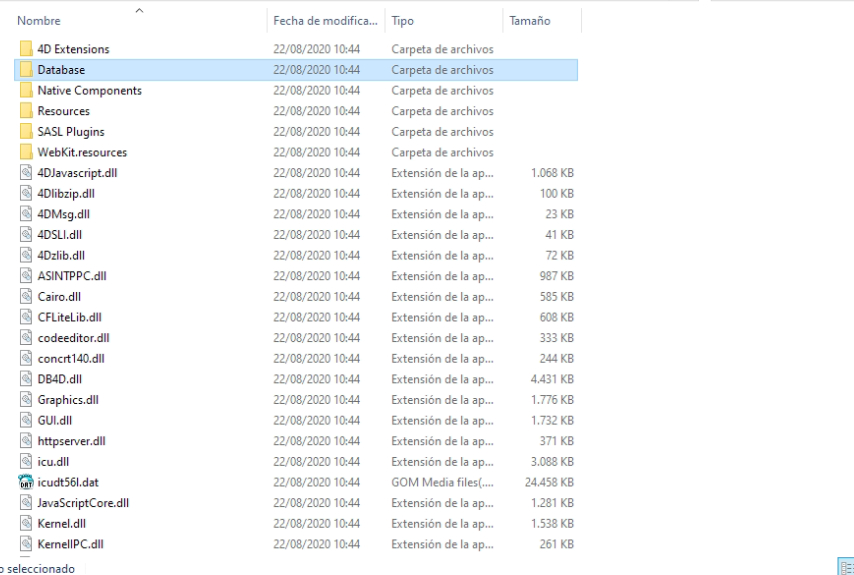Viewport: 854px width, 575px height.
Task: Click the 4Dzlib.dll file icon
Action: pos(26,255)
